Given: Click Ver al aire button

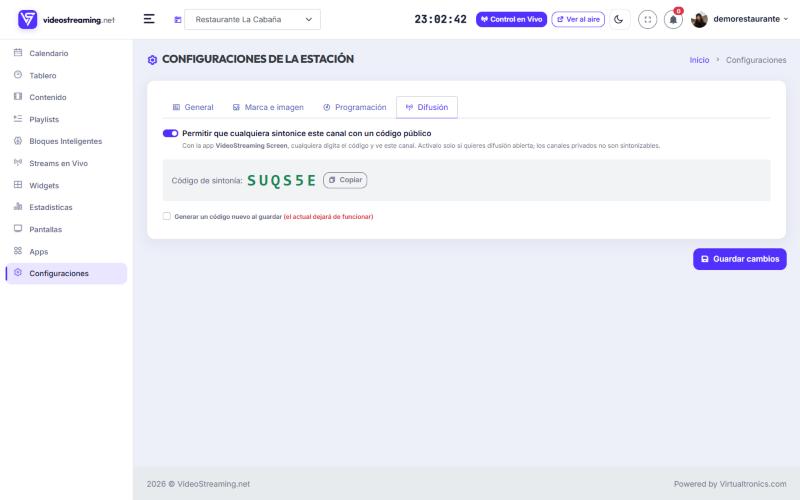Looking at the screenshot, I should (x=578, y=19).
